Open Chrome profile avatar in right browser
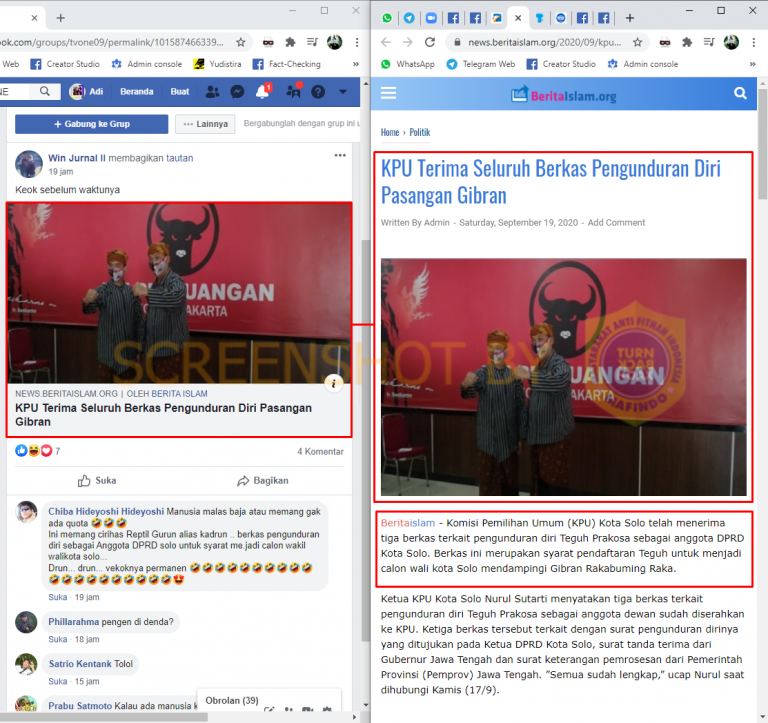Screen dimensions: 768x723 click(731, 42)
